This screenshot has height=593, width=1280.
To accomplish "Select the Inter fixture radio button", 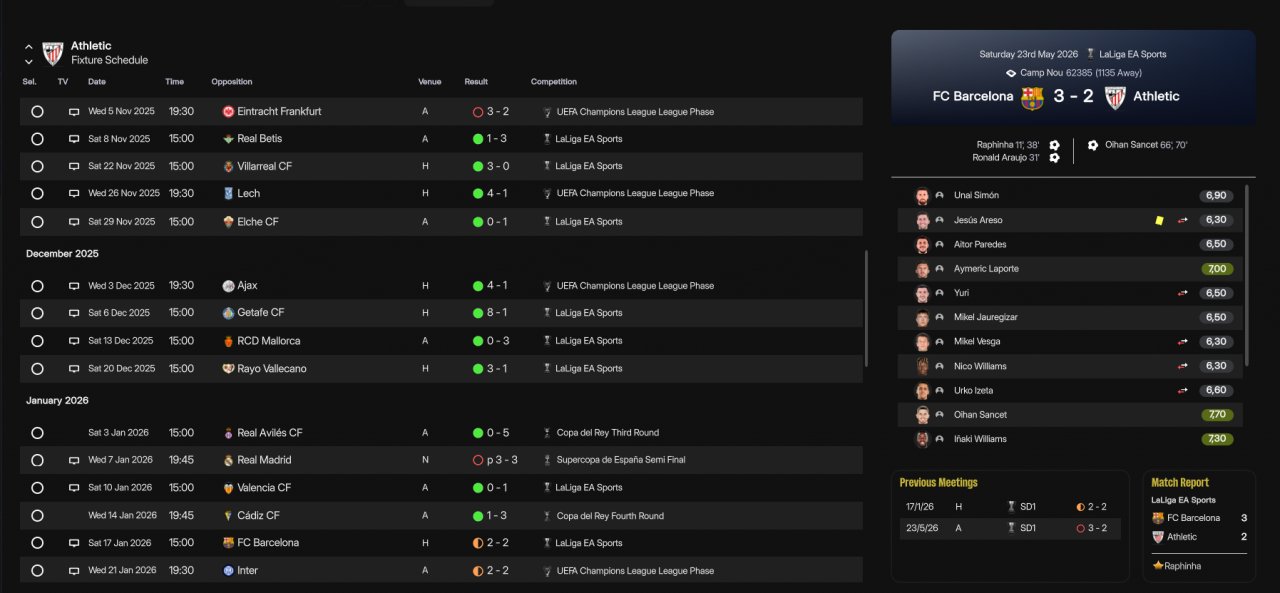I will tap(37, 570).
